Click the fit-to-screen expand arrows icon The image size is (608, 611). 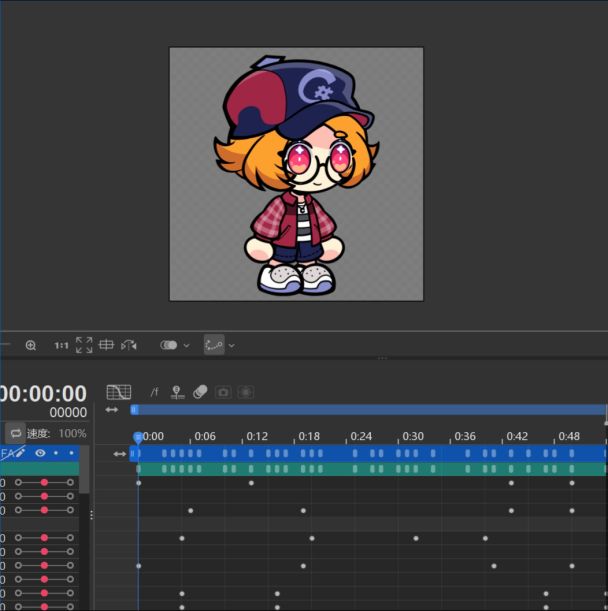click(x=84, y=345)
